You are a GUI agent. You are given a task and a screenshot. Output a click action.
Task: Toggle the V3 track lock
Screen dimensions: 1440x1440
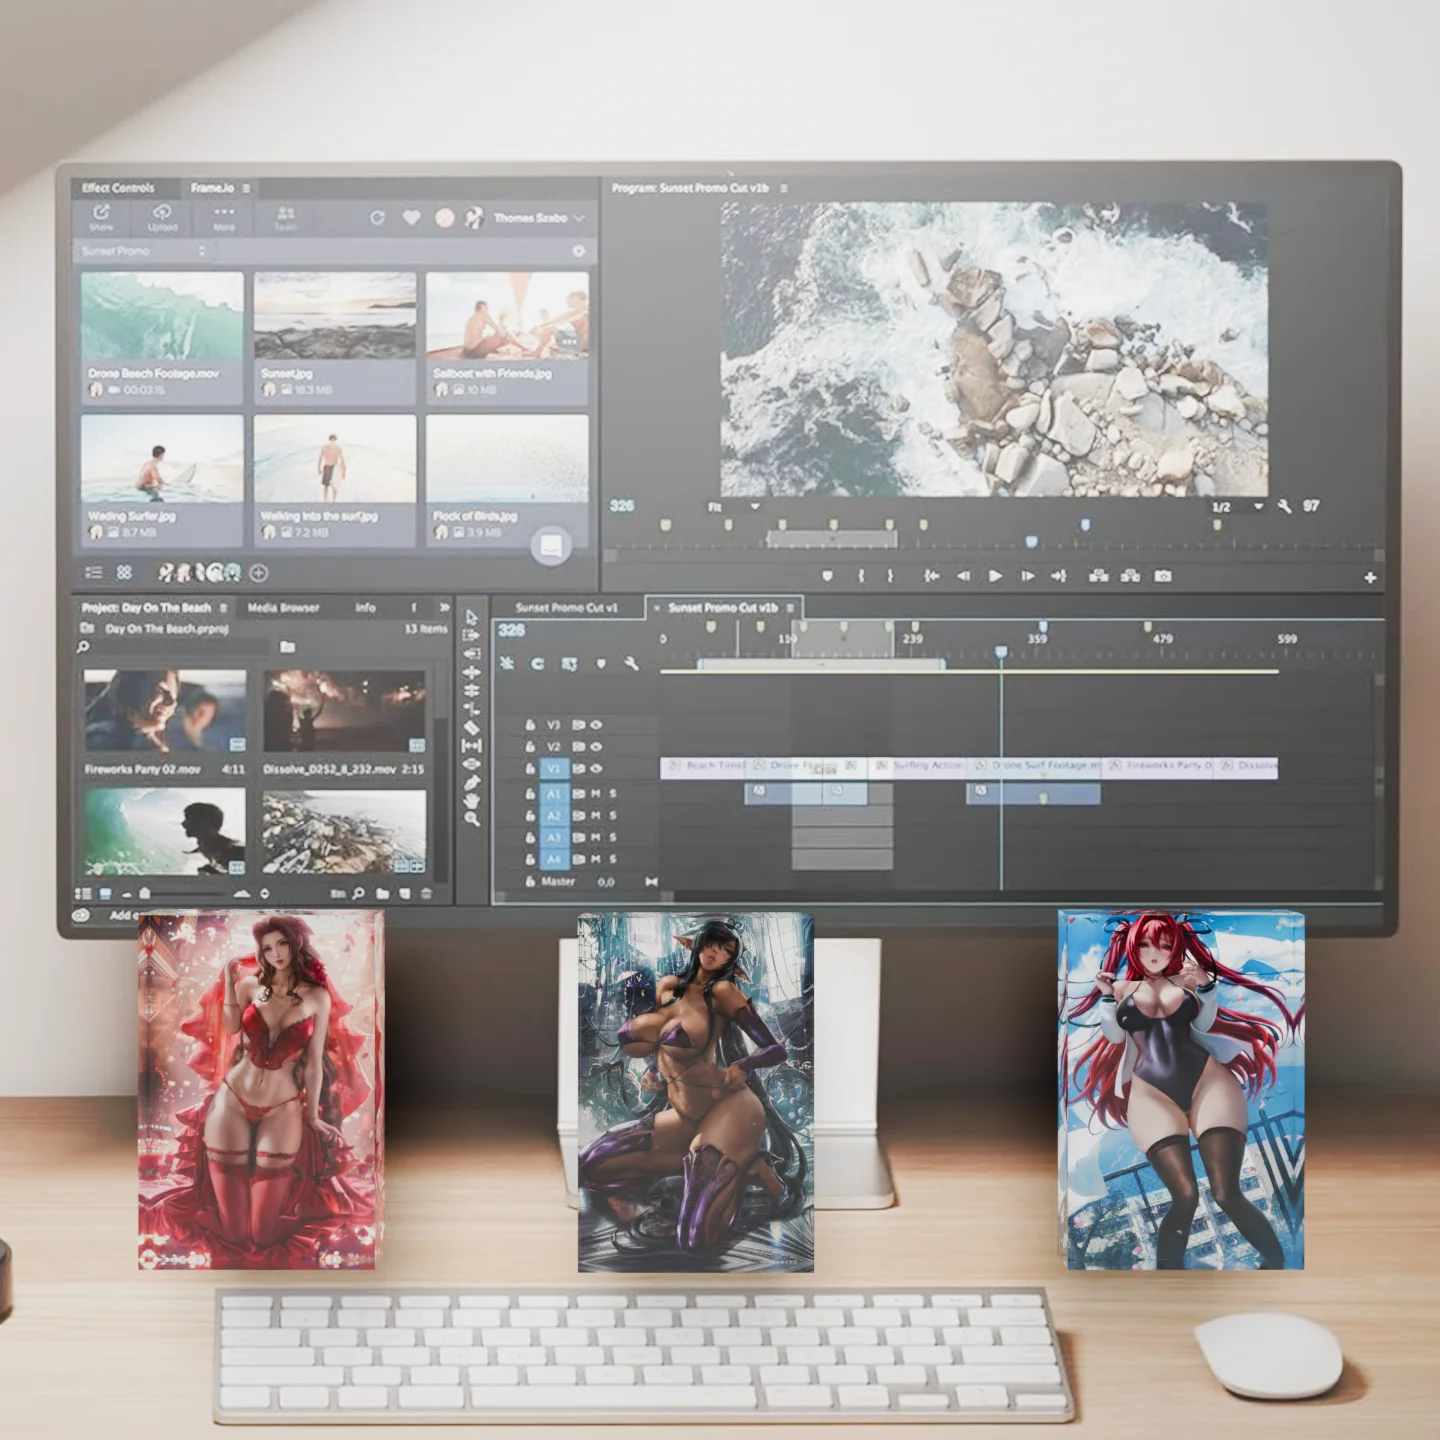pos(530,724)
